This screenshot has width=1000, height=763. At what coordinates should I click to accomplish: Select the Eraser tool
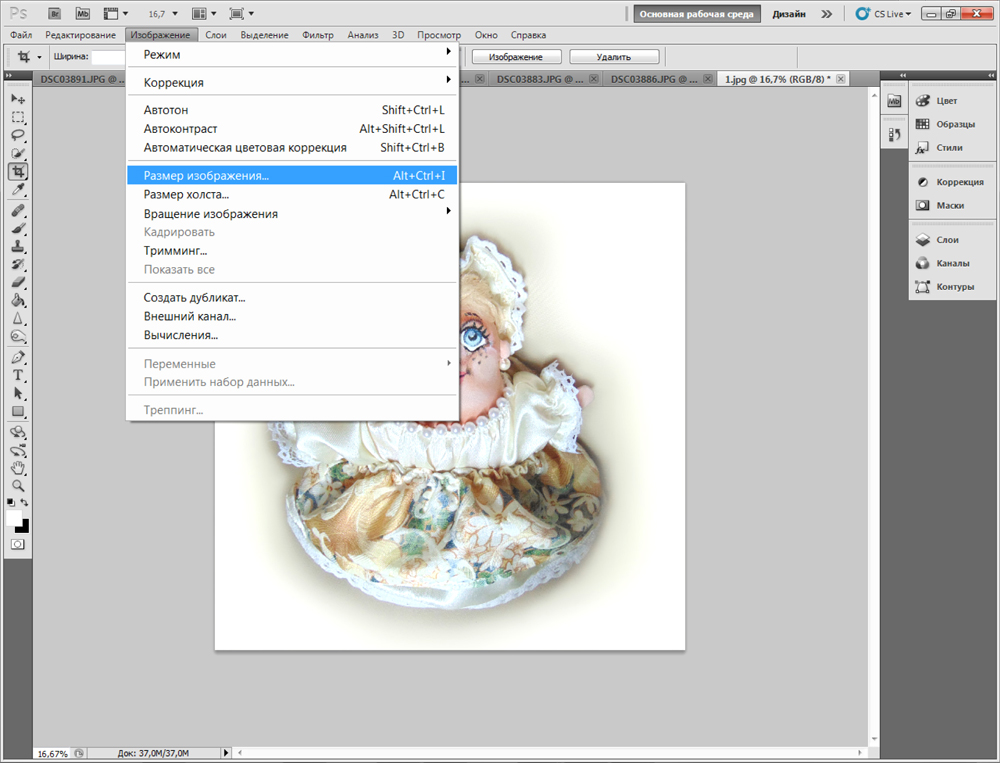pos(18,282)
